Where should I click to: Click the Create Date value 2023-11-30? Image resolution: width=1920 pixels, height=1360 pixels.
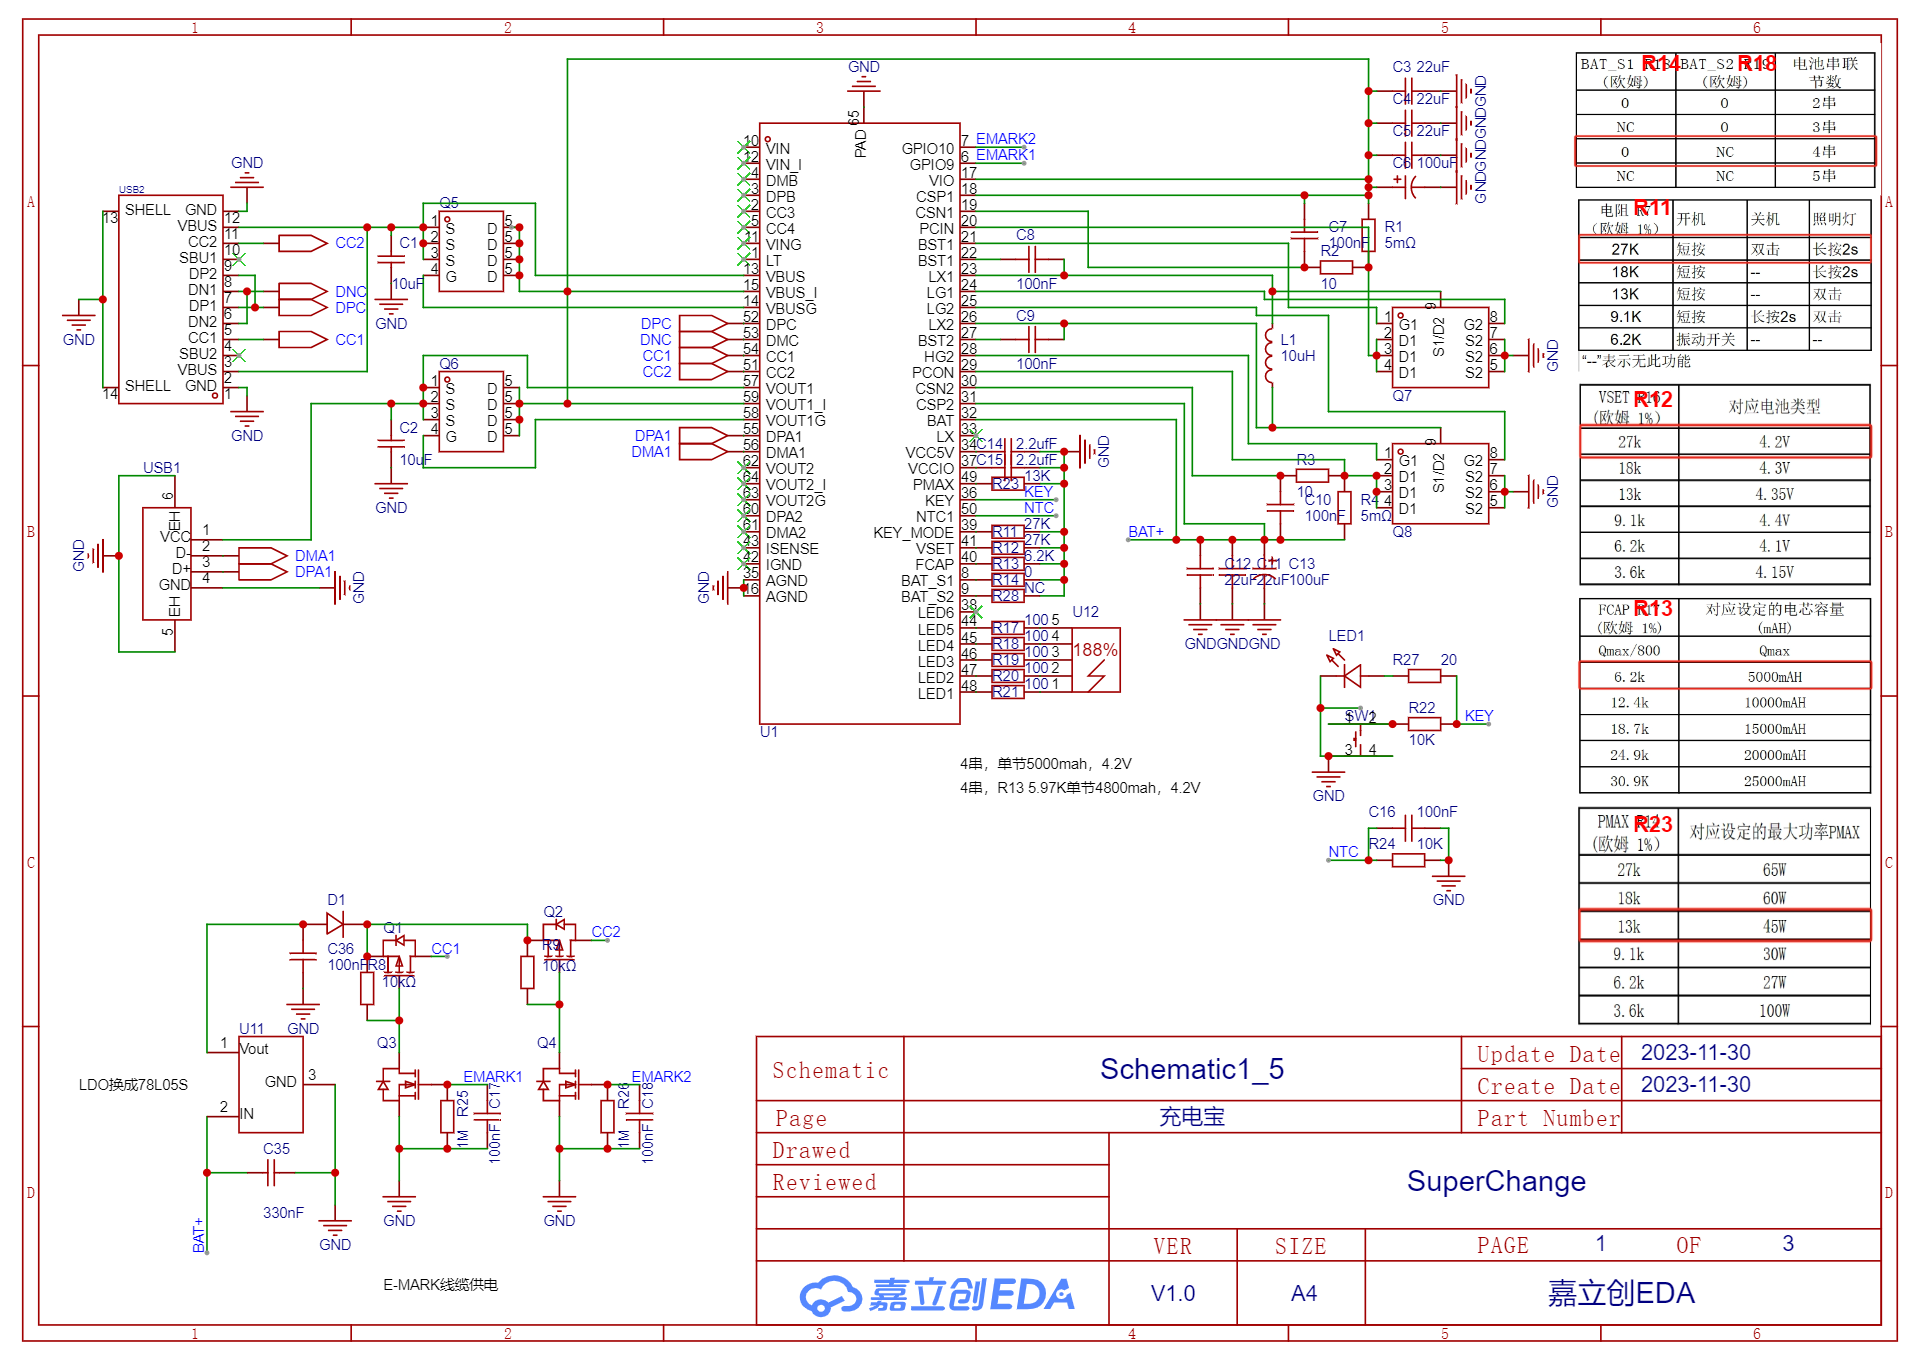tap(1696, 1085)
